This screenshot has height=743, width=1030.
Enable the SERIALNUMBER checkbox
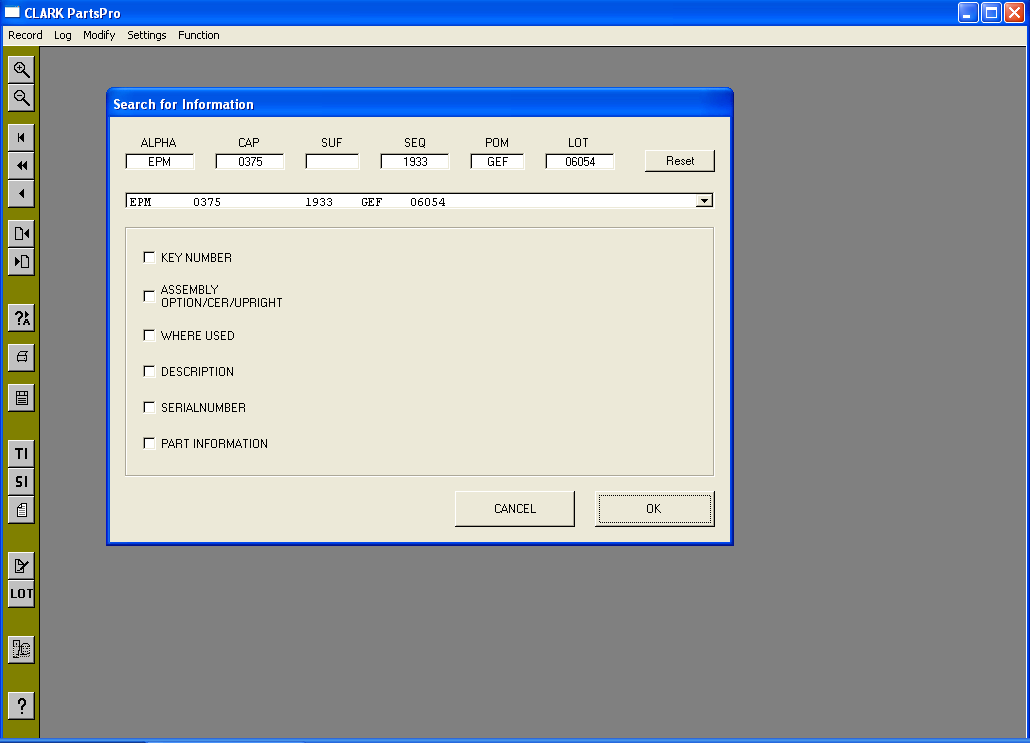click(149, 408)
